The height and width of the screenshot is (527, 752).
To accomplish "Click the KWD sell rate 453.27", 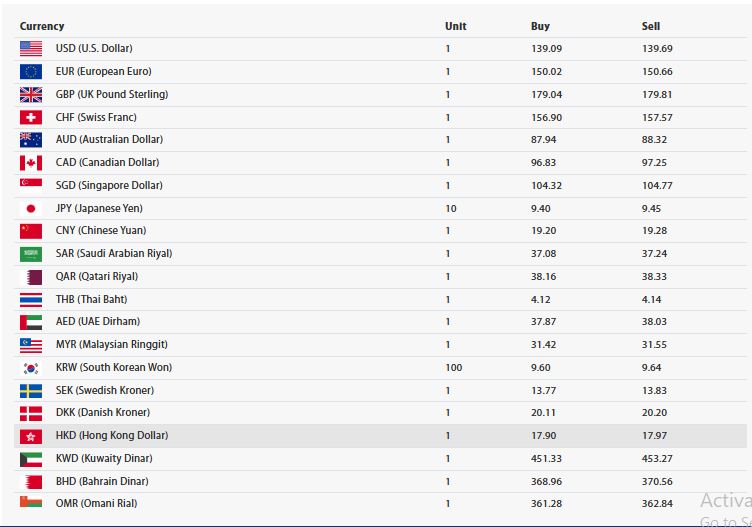I will [657, 458].
